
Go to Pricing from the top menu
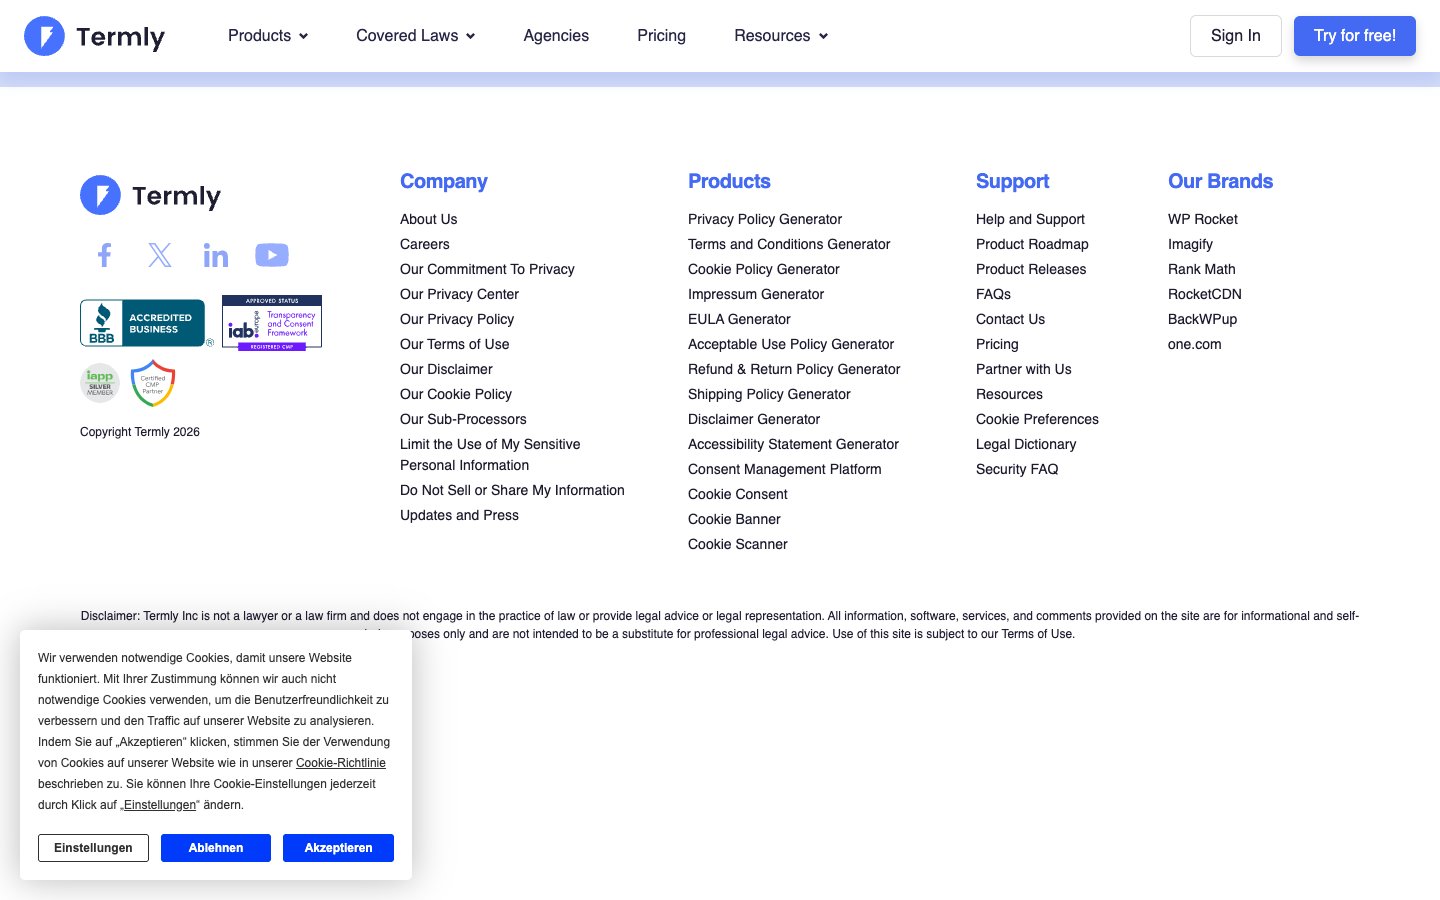coord(661,36)
